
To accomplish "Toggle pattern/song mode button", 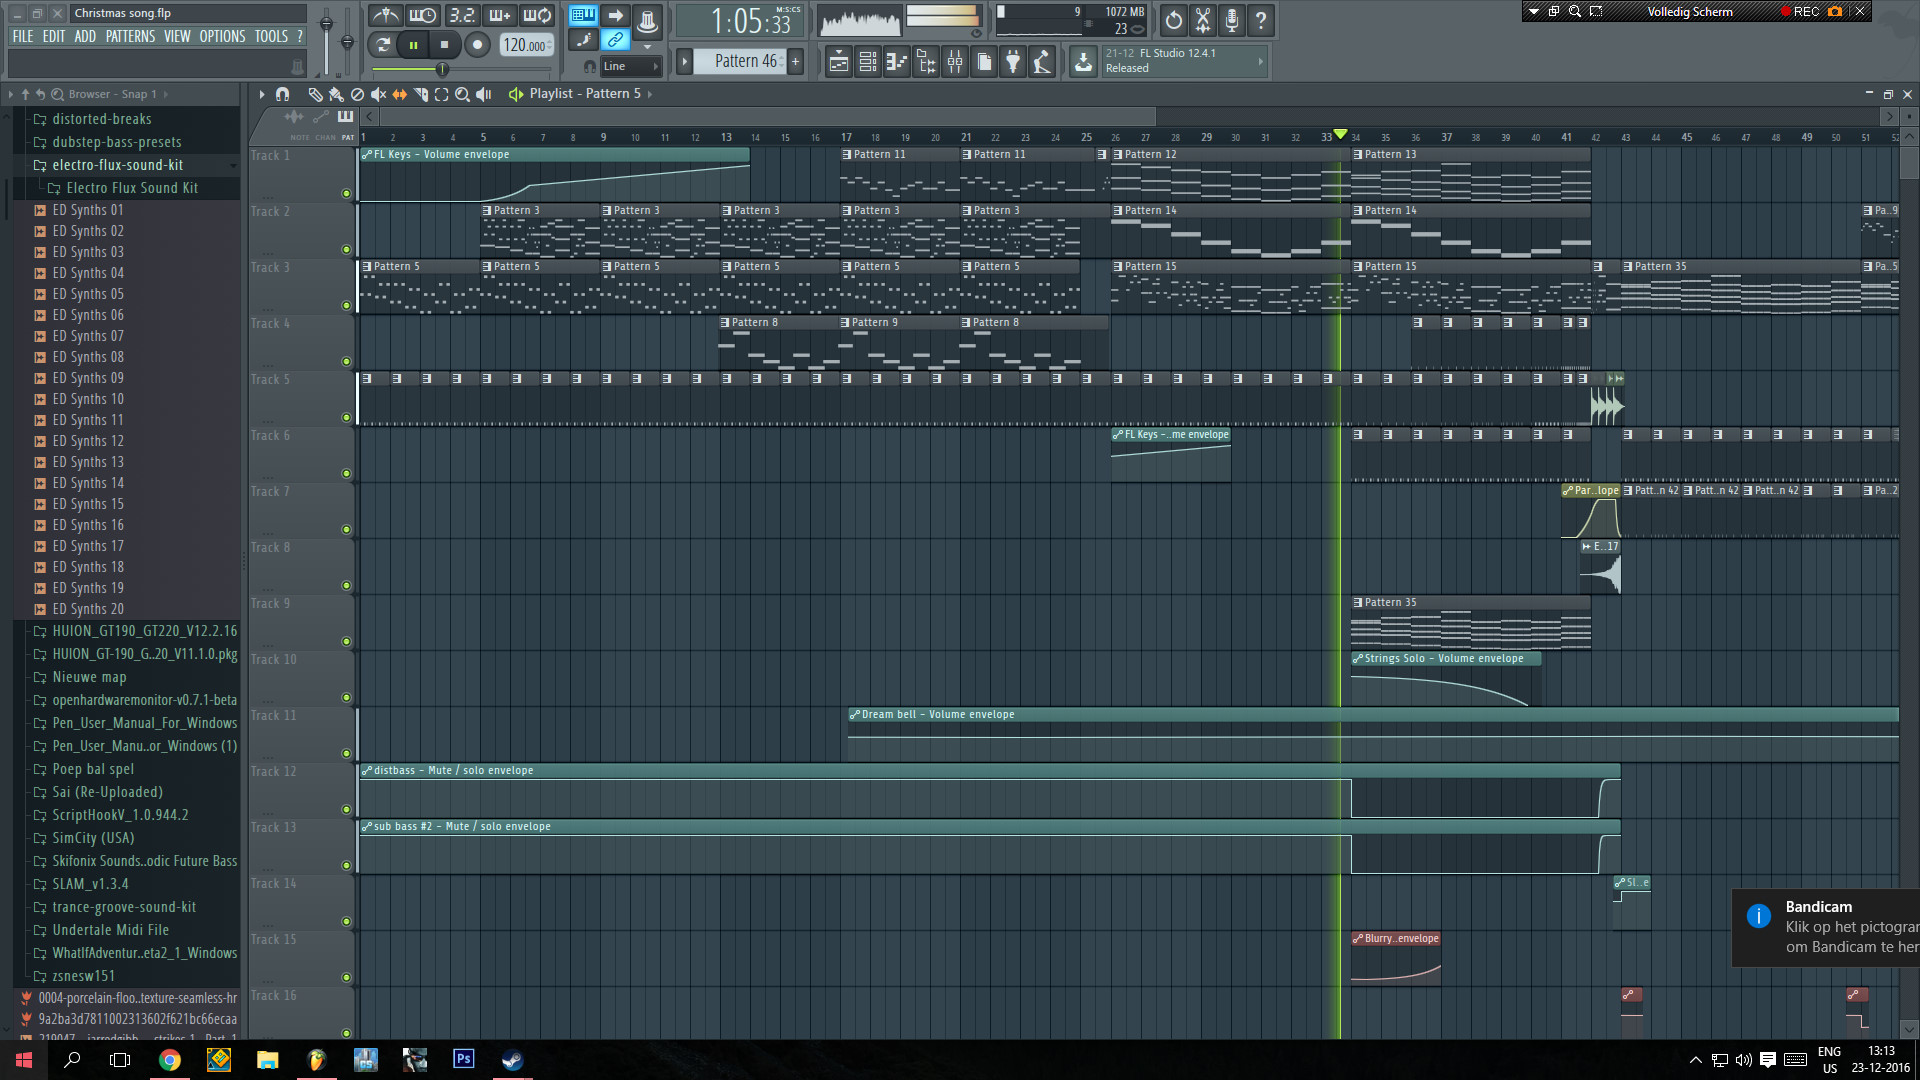I will click(x=383, y=44).
